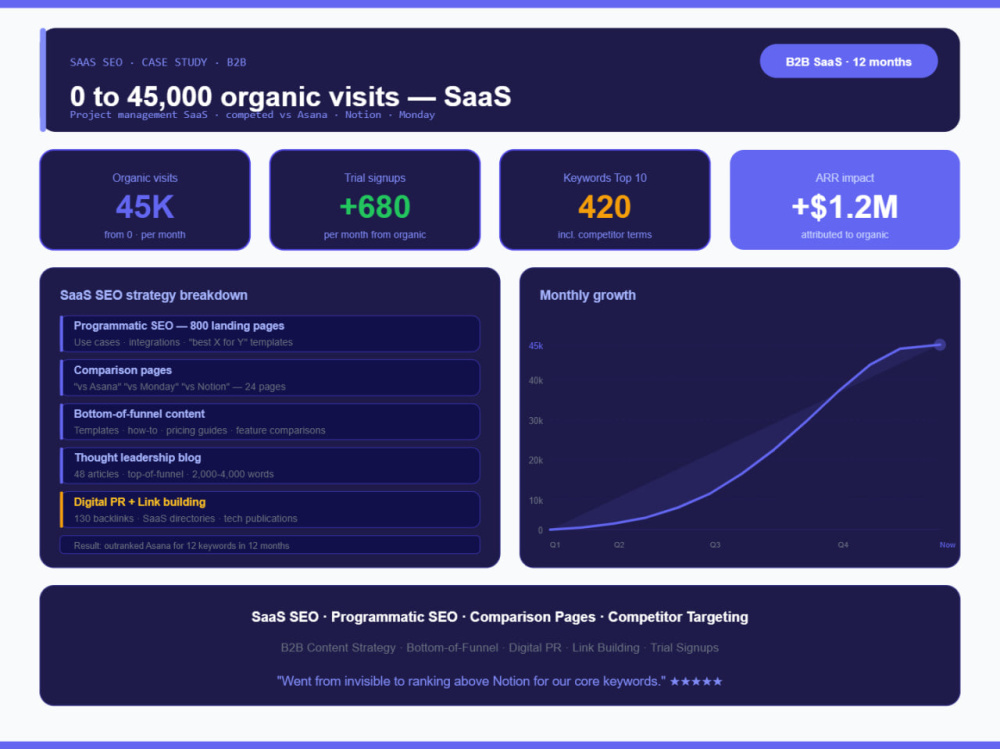This screenshot has width=1000, height=749.
Task: Click the Q4 x-axis label
Action: coord(843,545)
